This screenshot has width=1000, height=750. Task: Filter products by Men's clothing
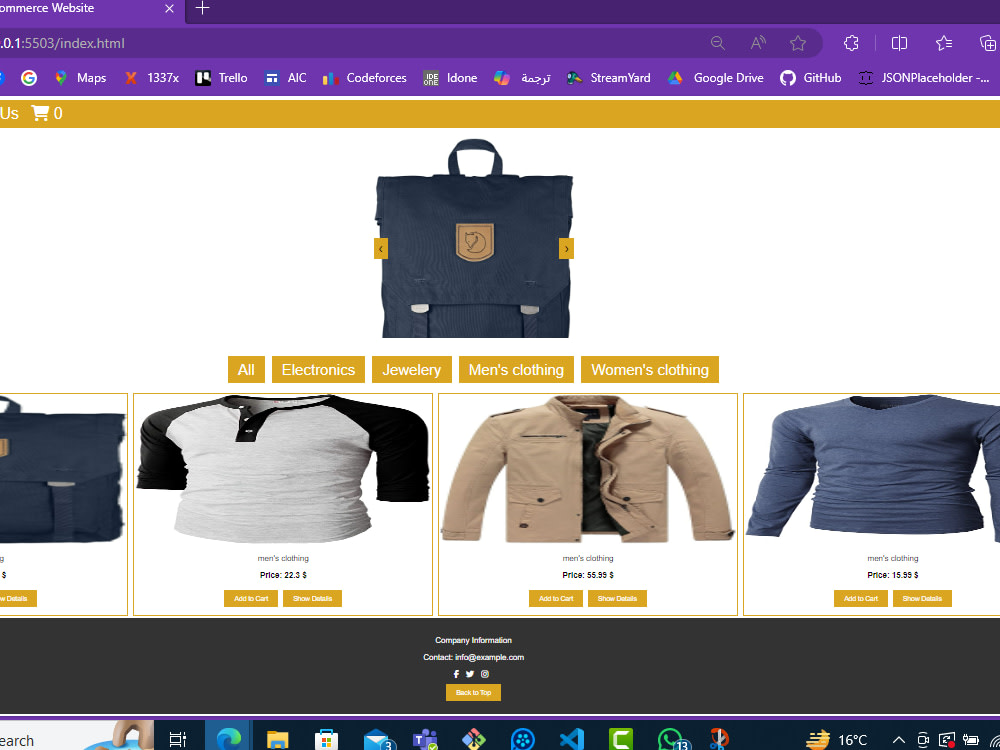pyautogui.click(x=517, y=370)
